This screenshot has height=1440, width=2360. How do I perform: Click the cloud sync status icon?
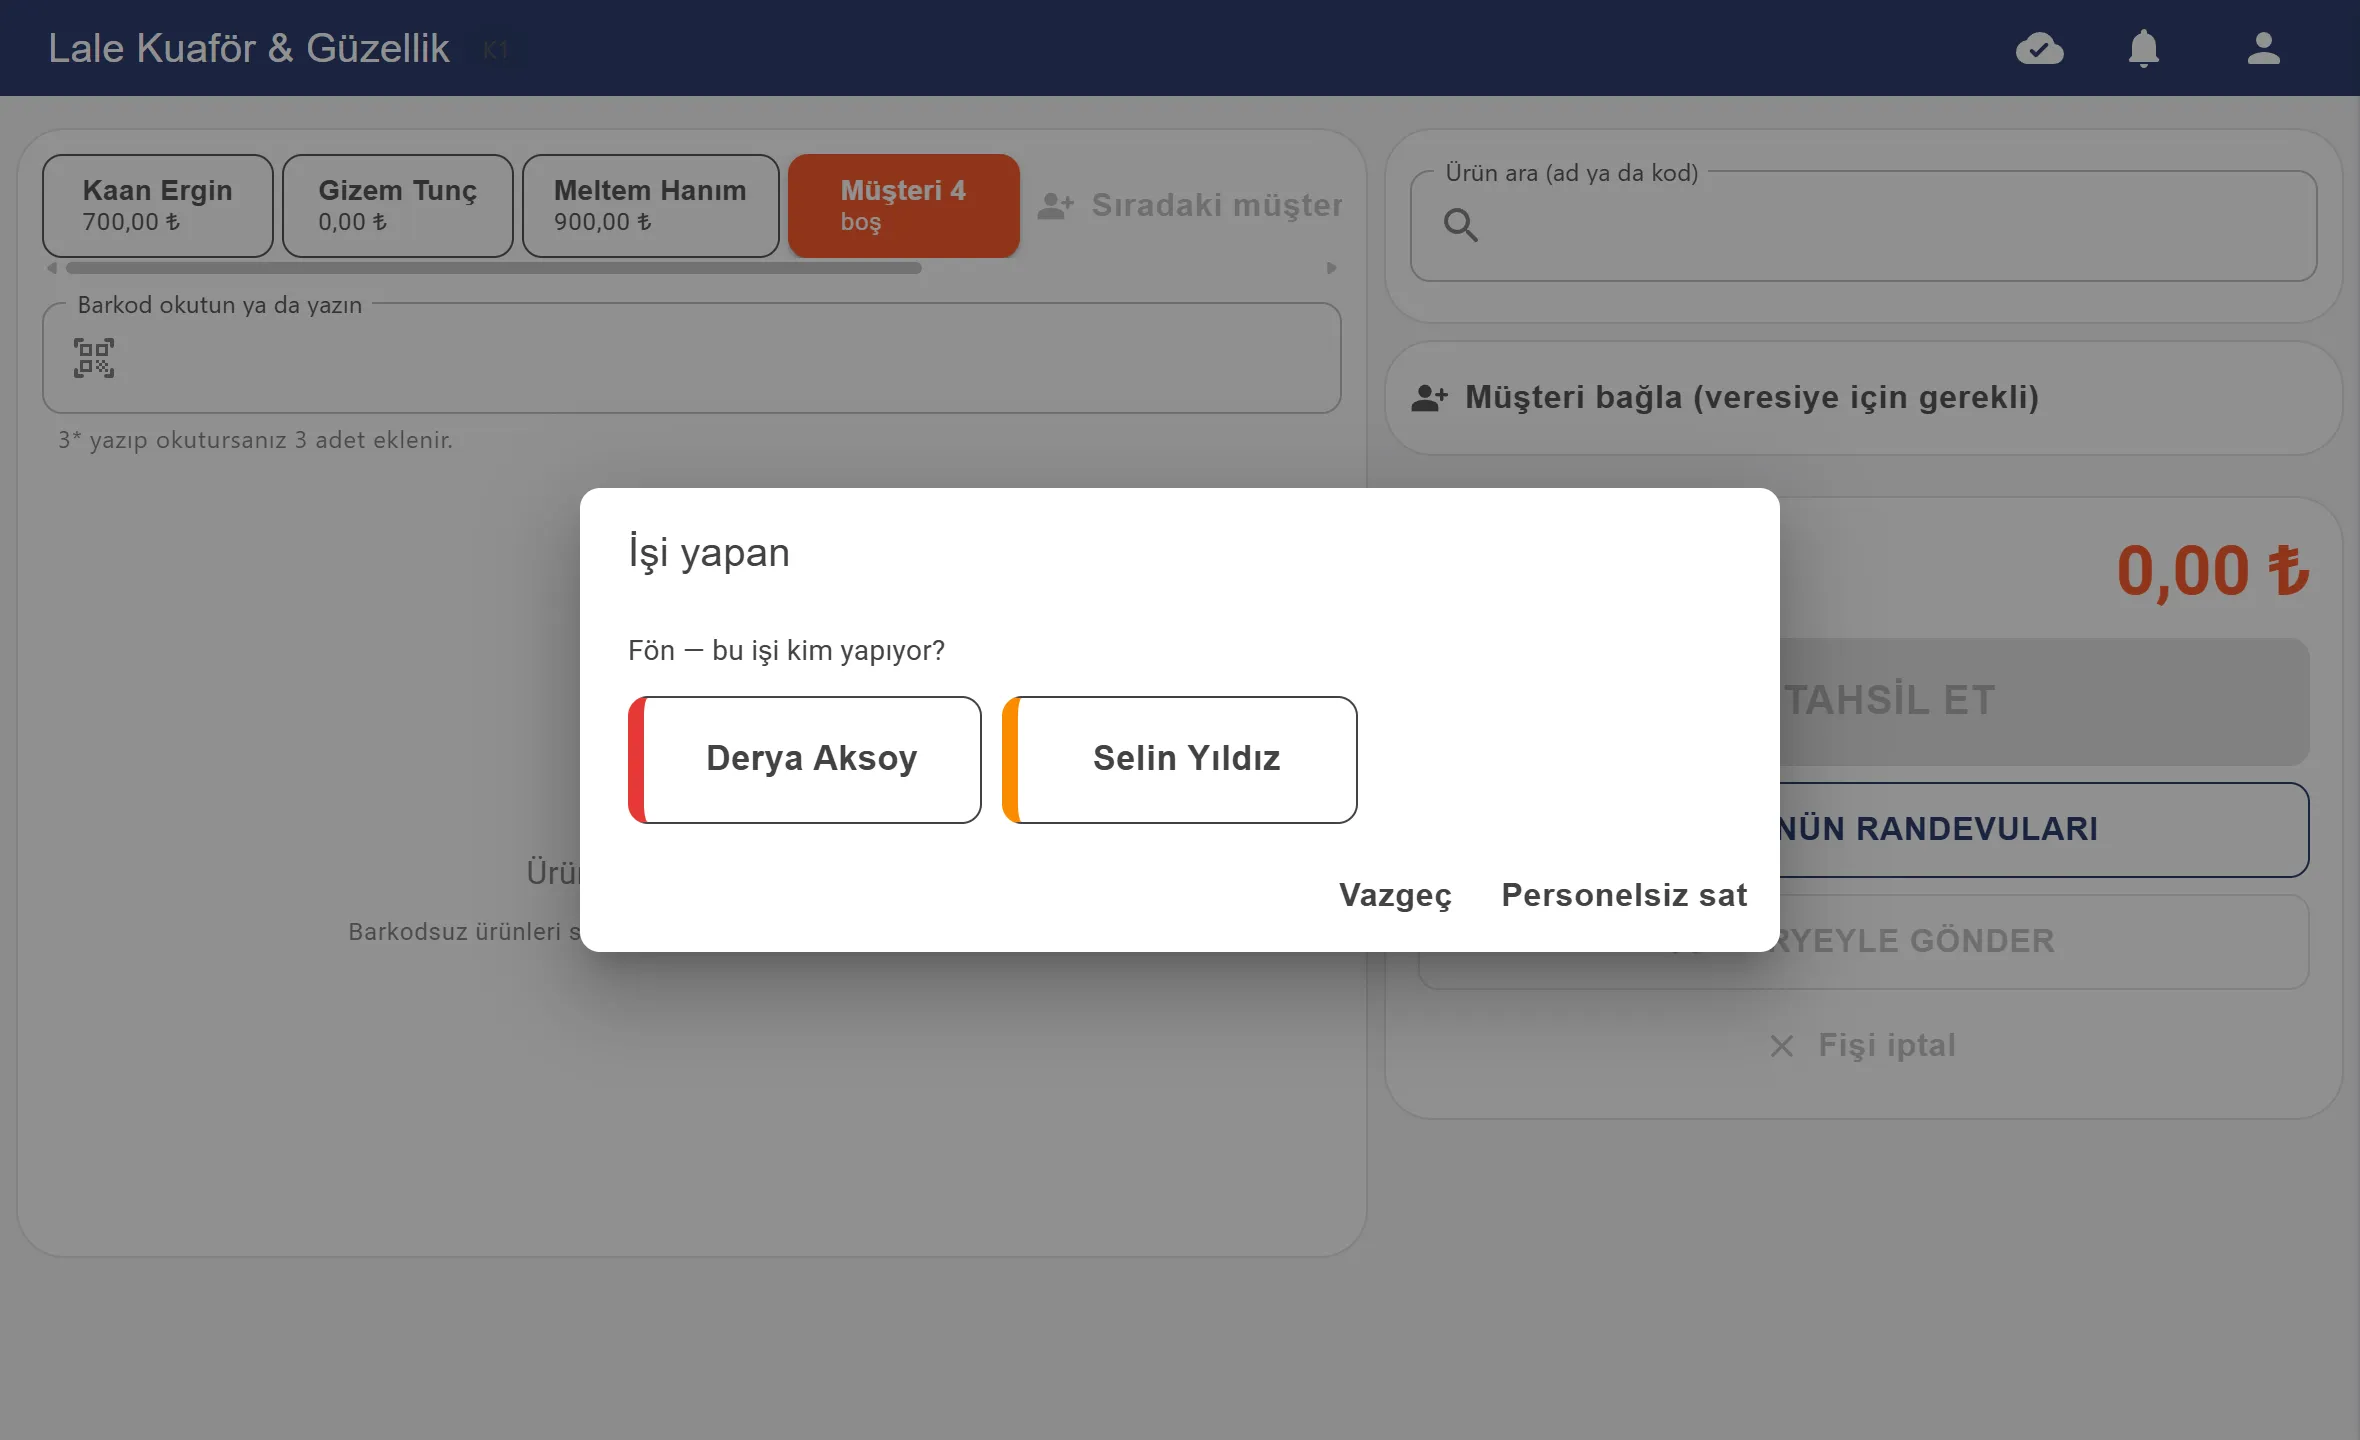[2039, 48]
